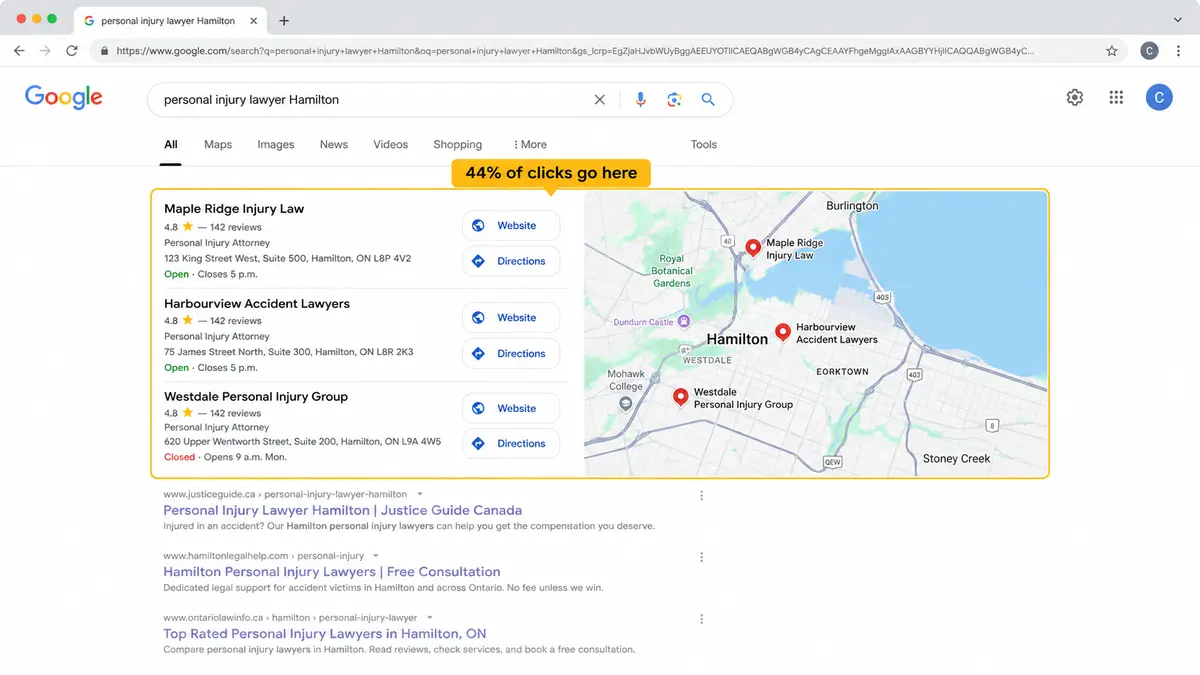Click the Harbourview Accident Lawyers map pin

783,333
